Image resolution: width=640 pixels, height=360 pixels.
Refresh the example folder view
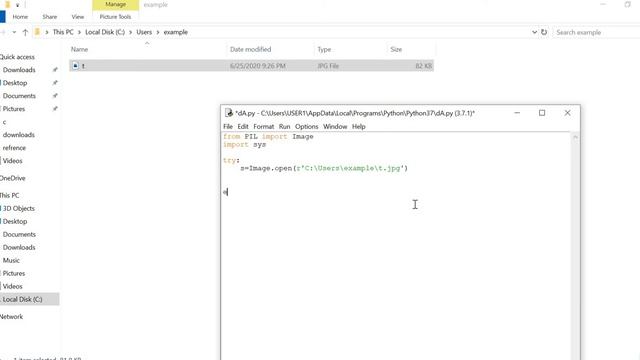544,32
